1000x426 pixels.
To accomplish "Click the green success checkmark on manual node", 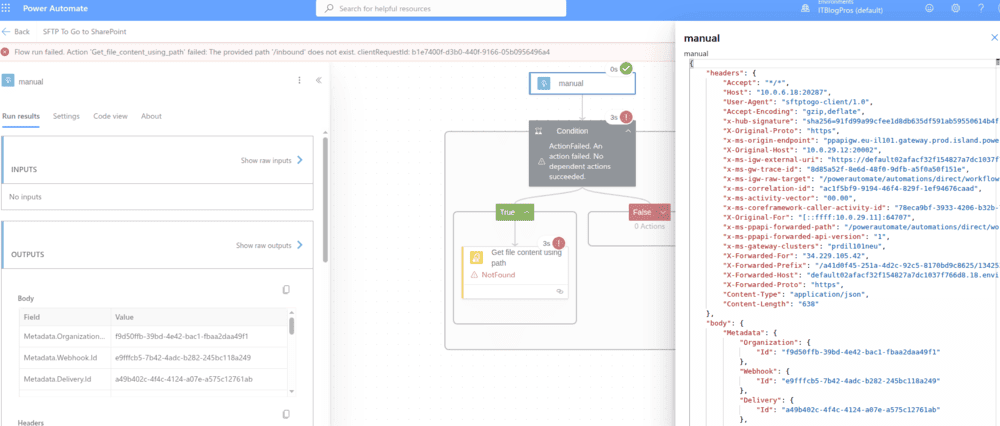I will coord(626,68).
